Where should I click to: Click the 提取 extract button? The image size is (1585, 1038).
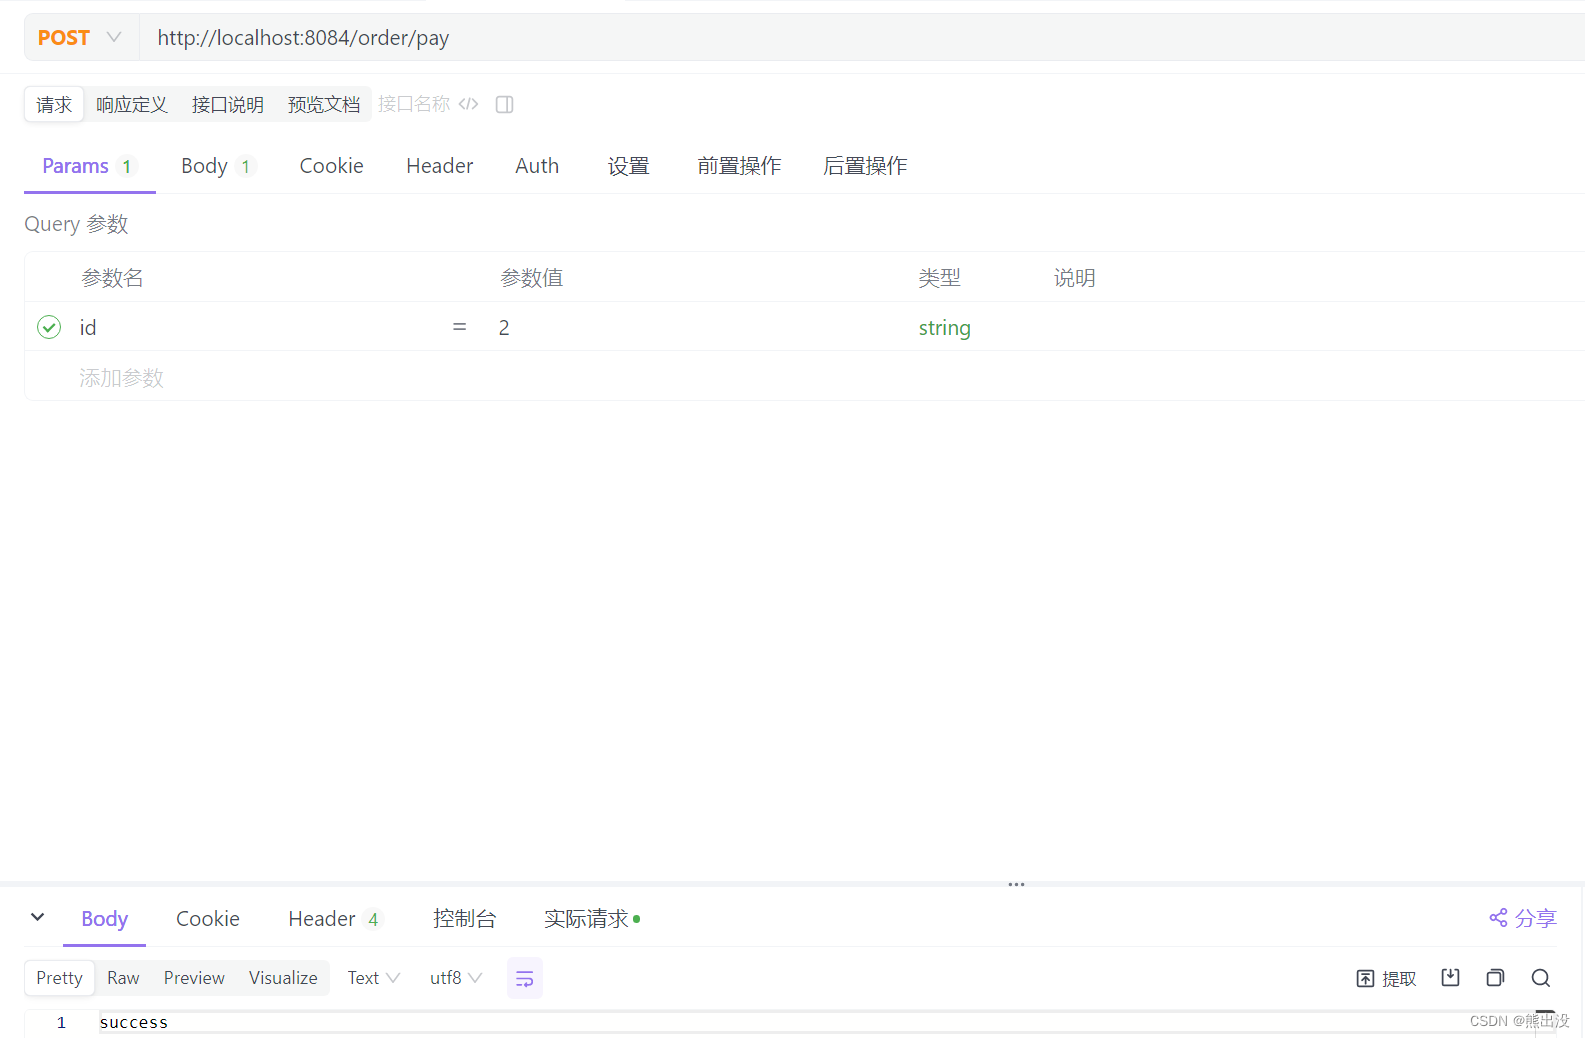tap(1387, 979)
